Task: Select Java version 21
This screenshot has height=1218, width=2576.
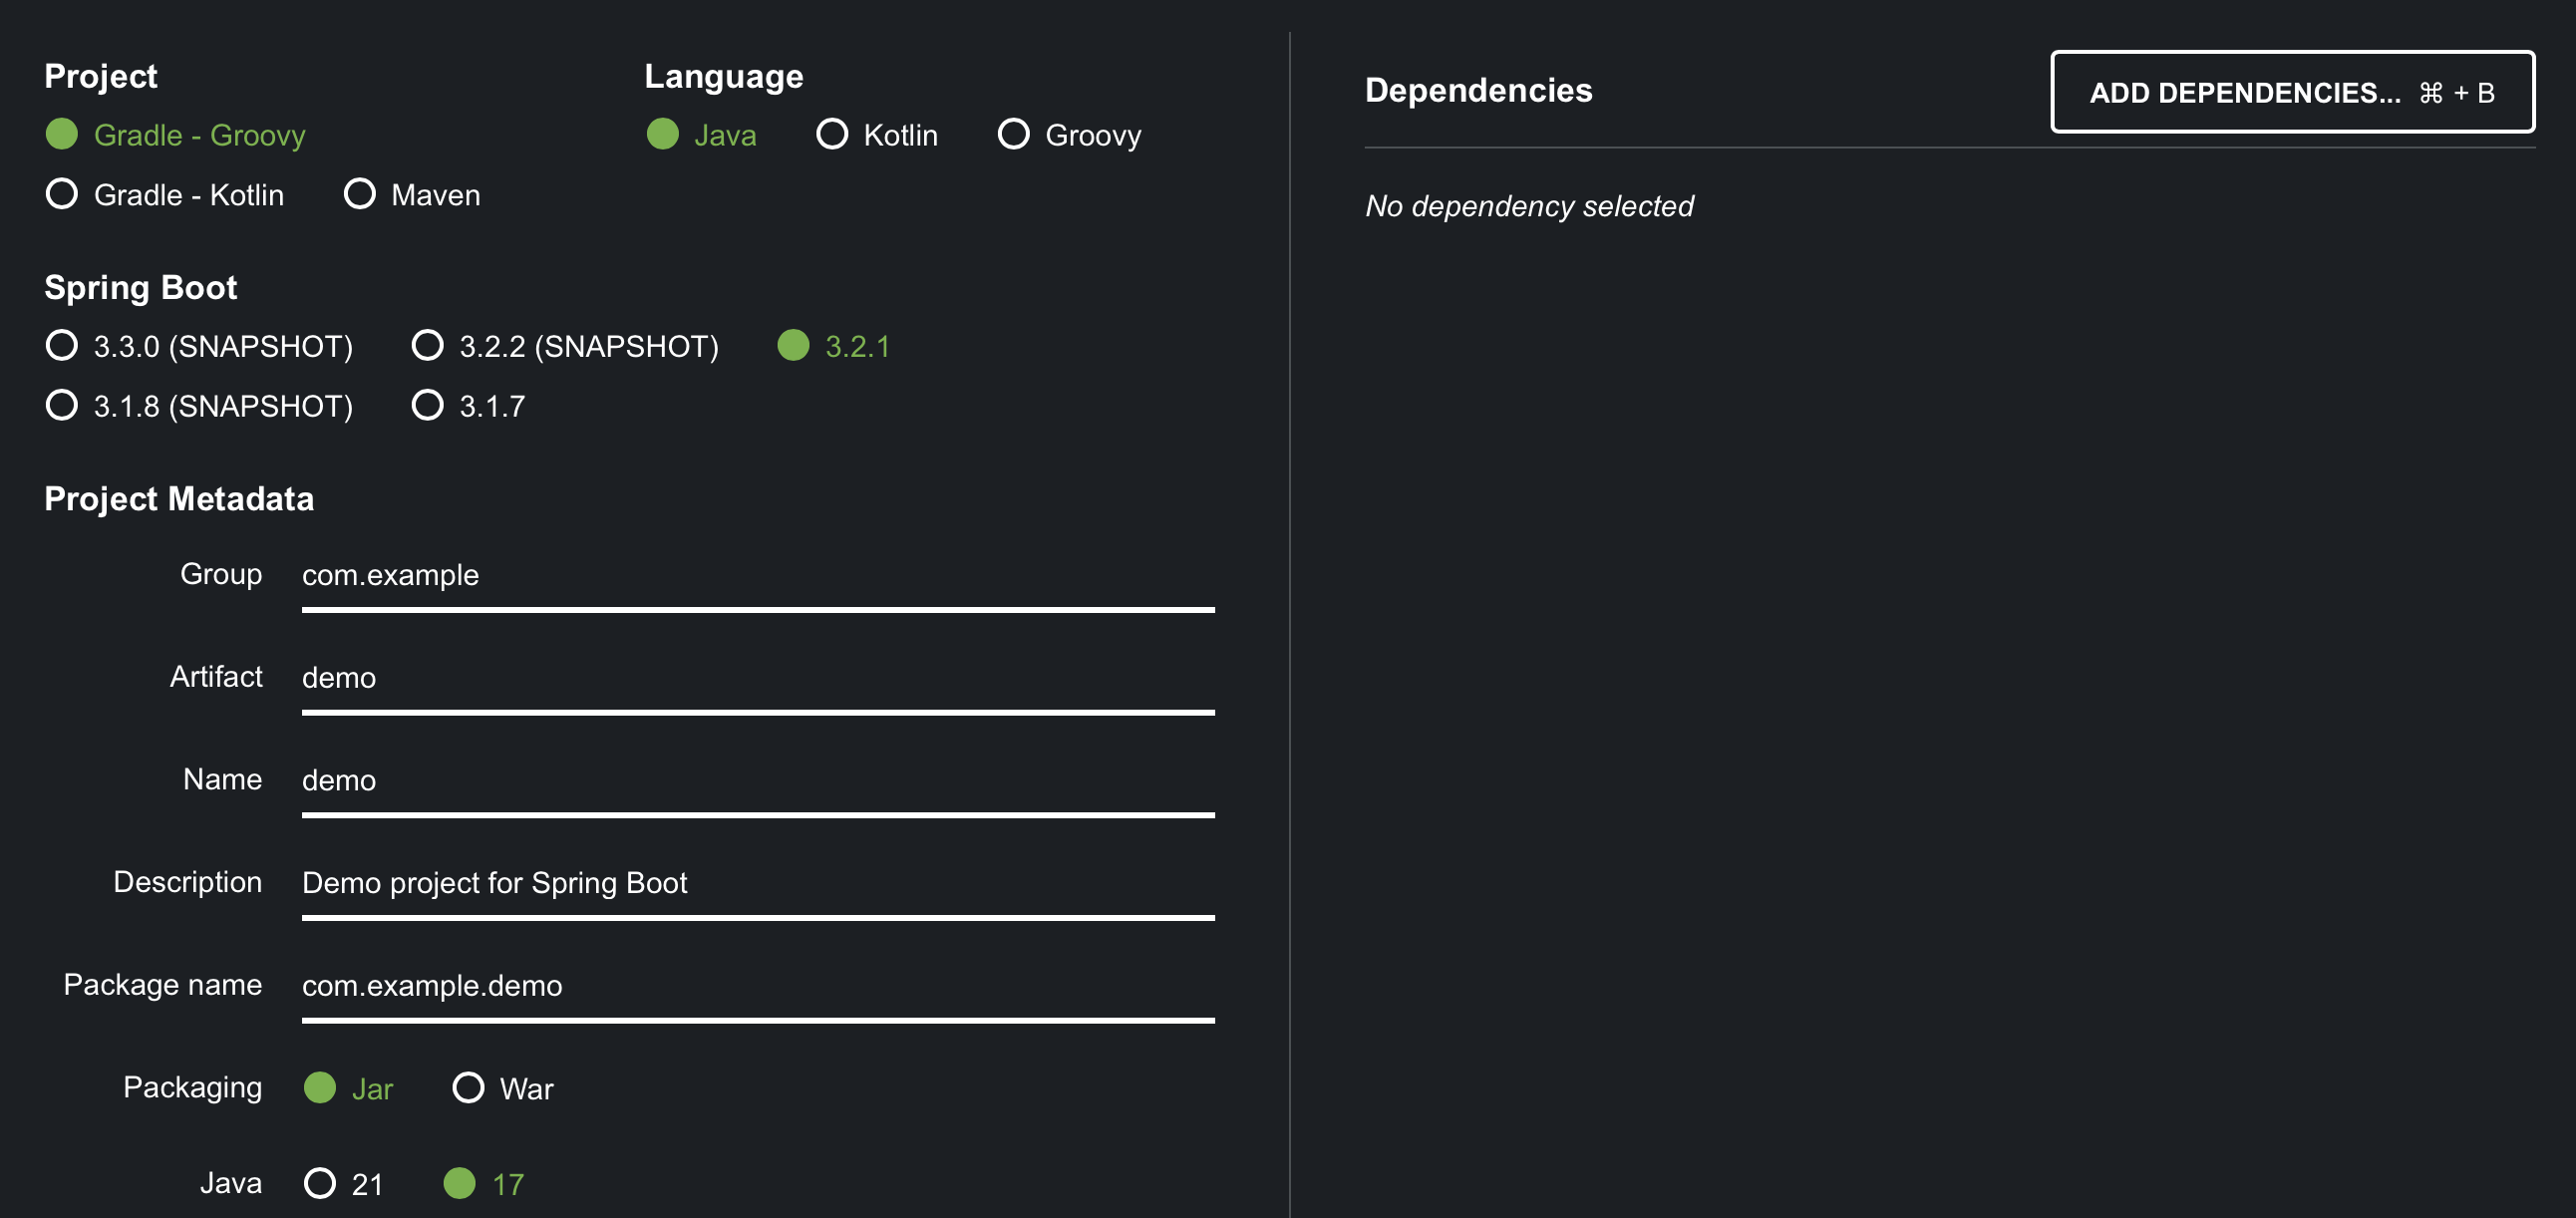Action: (x=343, y=1184)
